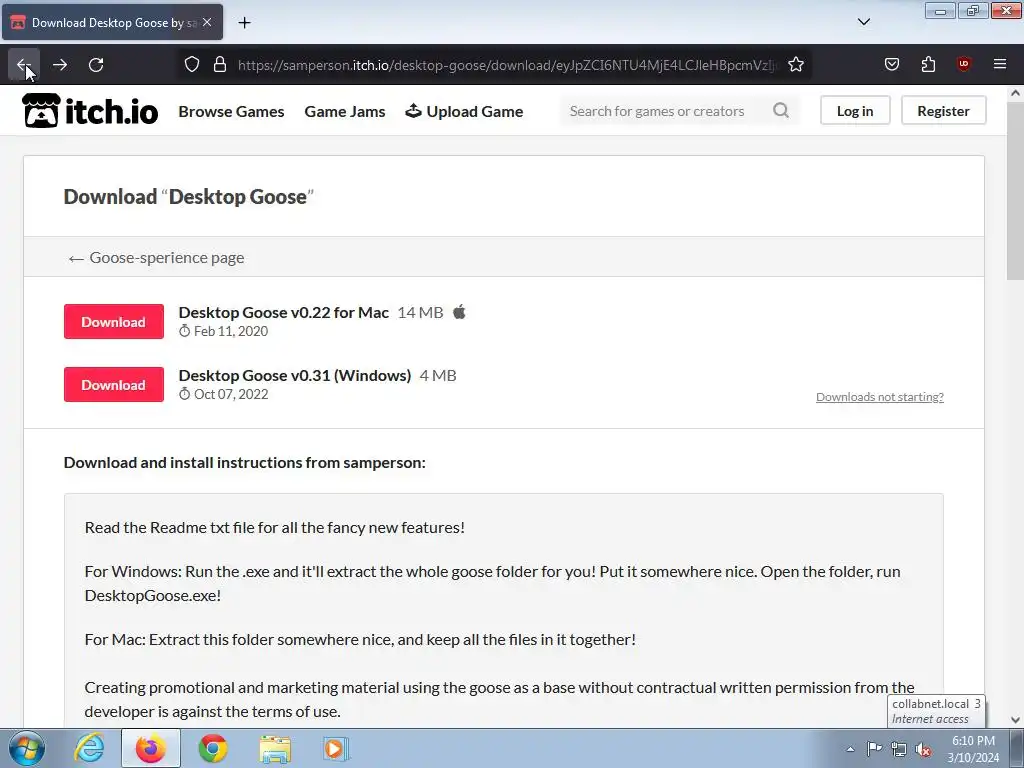Click the Desktop Goose v0.31 (Windows) title
The image size is (1024, 768).
295,376
